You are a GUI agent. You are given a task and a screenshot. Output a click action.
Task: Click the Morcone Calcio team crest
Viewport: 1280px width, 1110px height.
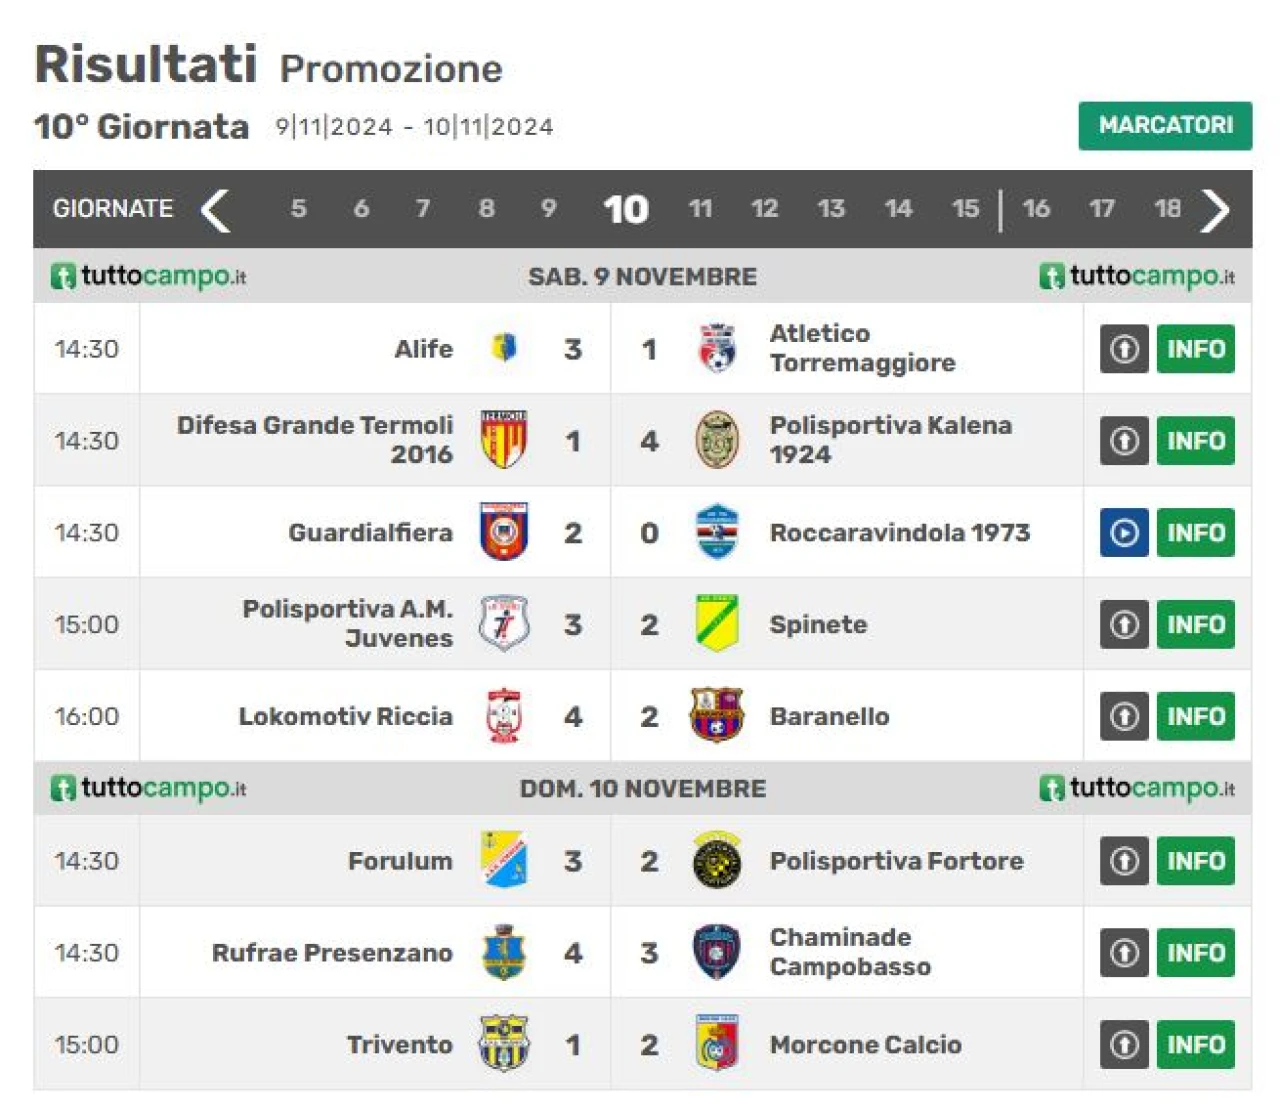[717, 1044]
